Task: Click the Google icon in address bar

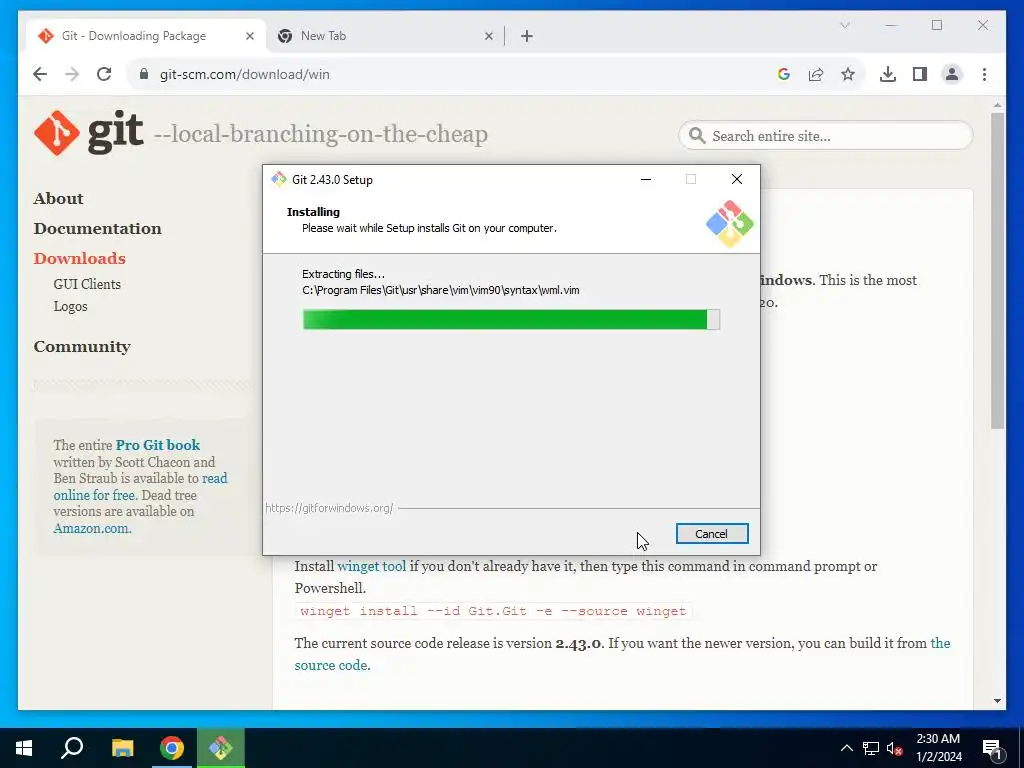Action: click(x=784, y=74)
